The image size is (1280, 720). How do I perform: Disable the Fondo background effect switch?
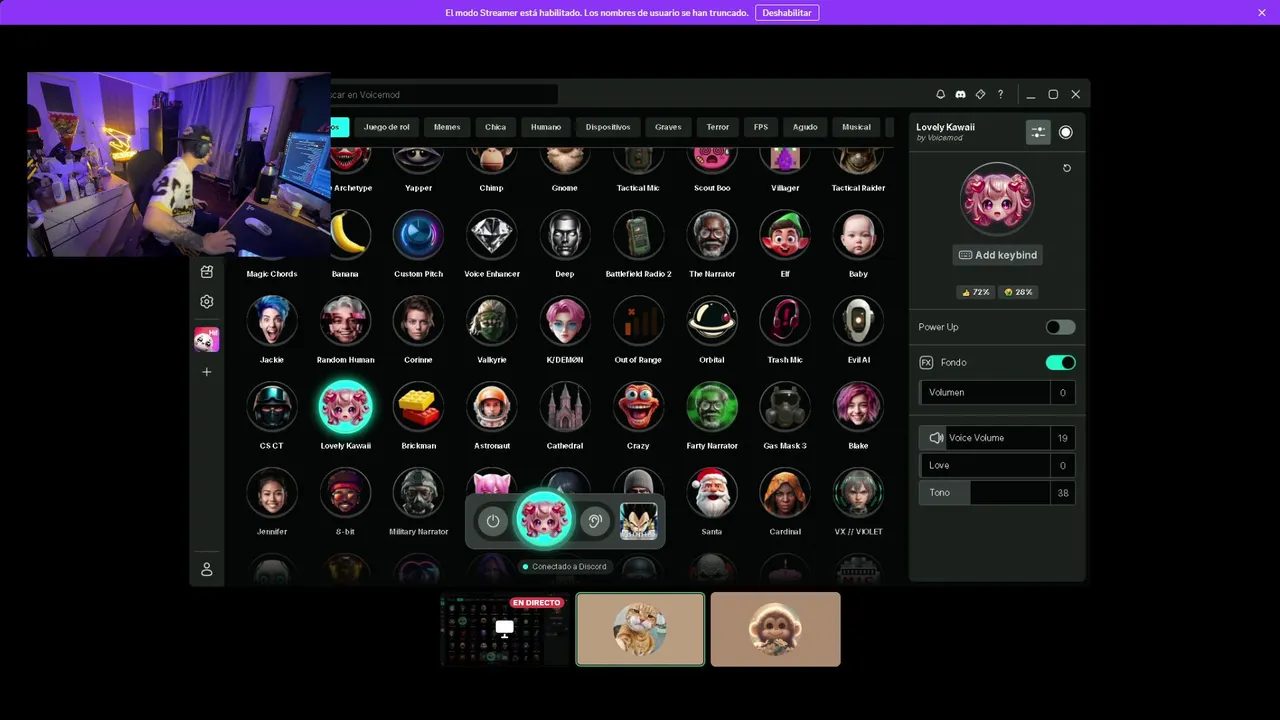1060,362
